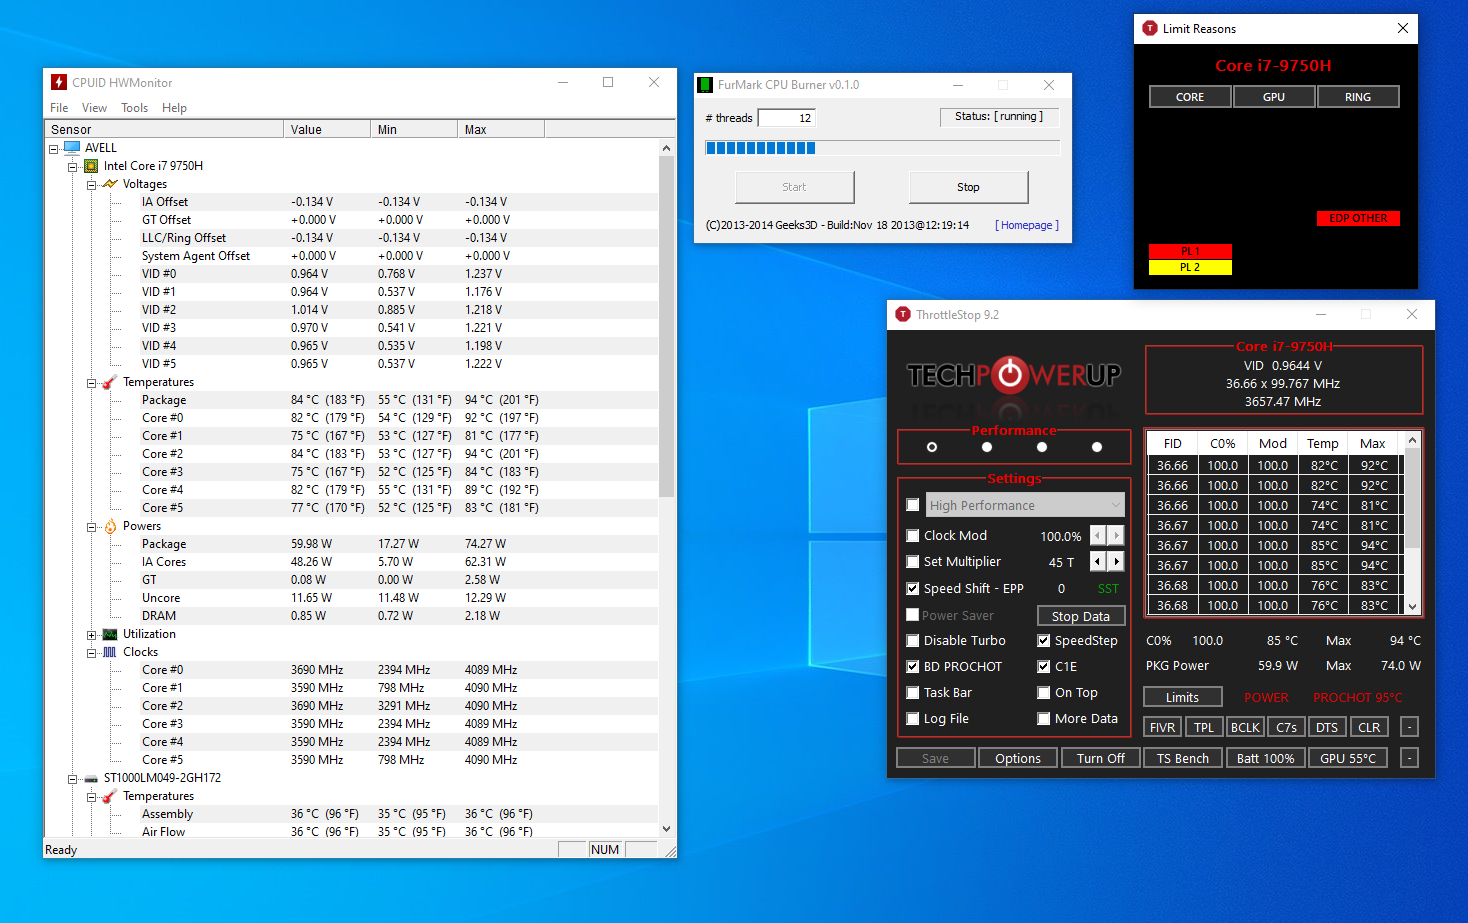Switch to the RING tab in Limit Reasons

pos(1358,97)
